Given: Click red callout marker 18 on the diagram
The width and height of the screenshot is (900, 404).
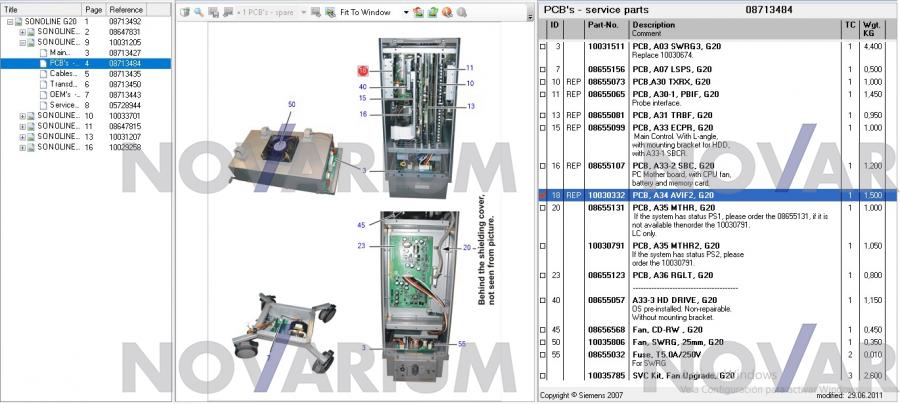Looking at the screenshot, I should point(363,71).
